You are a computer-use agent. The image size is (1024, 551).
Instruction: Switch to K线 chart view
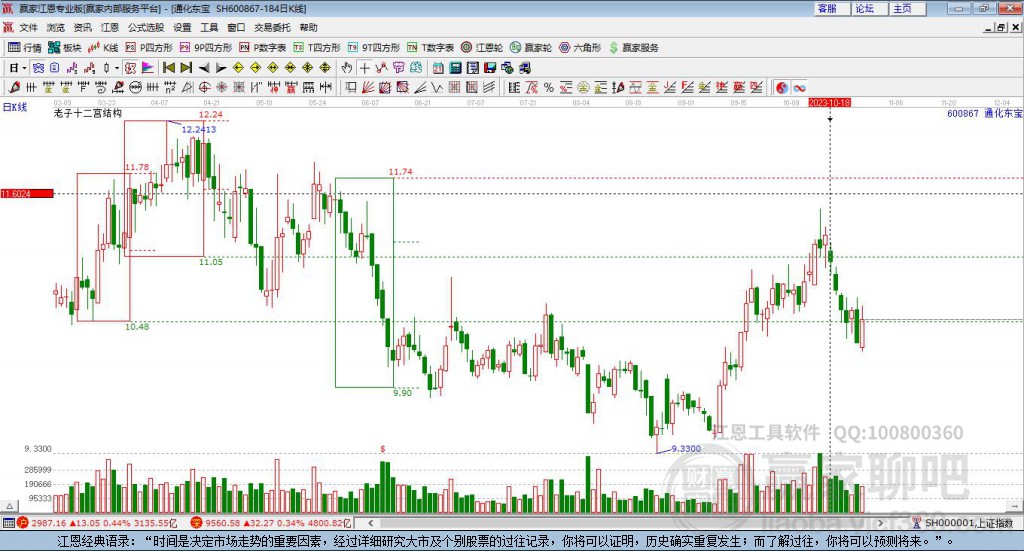click(103, 48)
